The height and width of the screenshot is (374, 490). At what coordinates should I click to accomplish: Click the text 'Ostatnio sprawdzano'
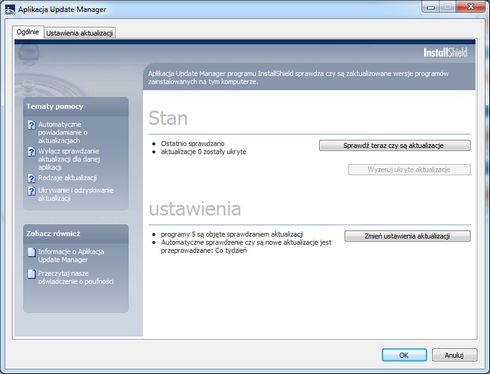click(x=193, y=143)
